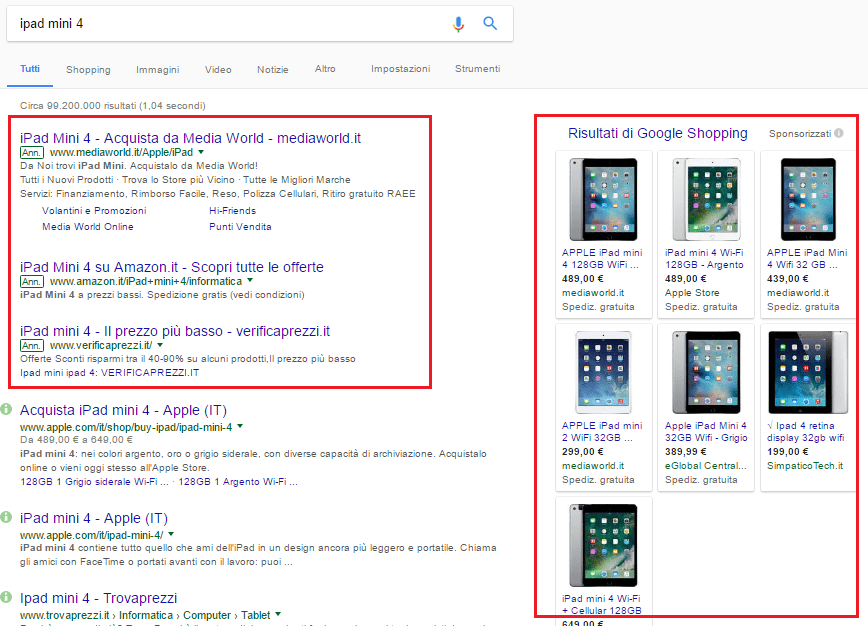The height and width of the screenshot is (626, 868).
Task: Select the Tutti search tab
Action: [x=30, y=69]
